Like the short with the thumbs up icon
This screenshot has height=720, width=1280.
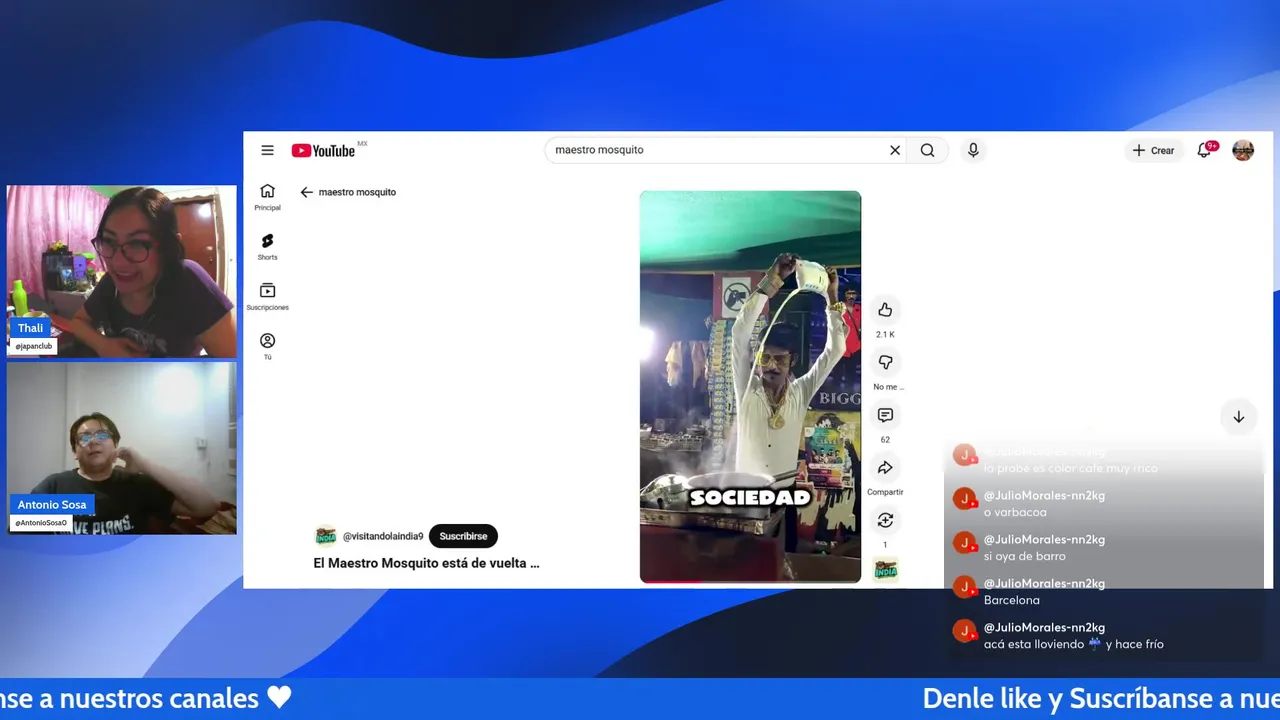click(x=885, y=310)
